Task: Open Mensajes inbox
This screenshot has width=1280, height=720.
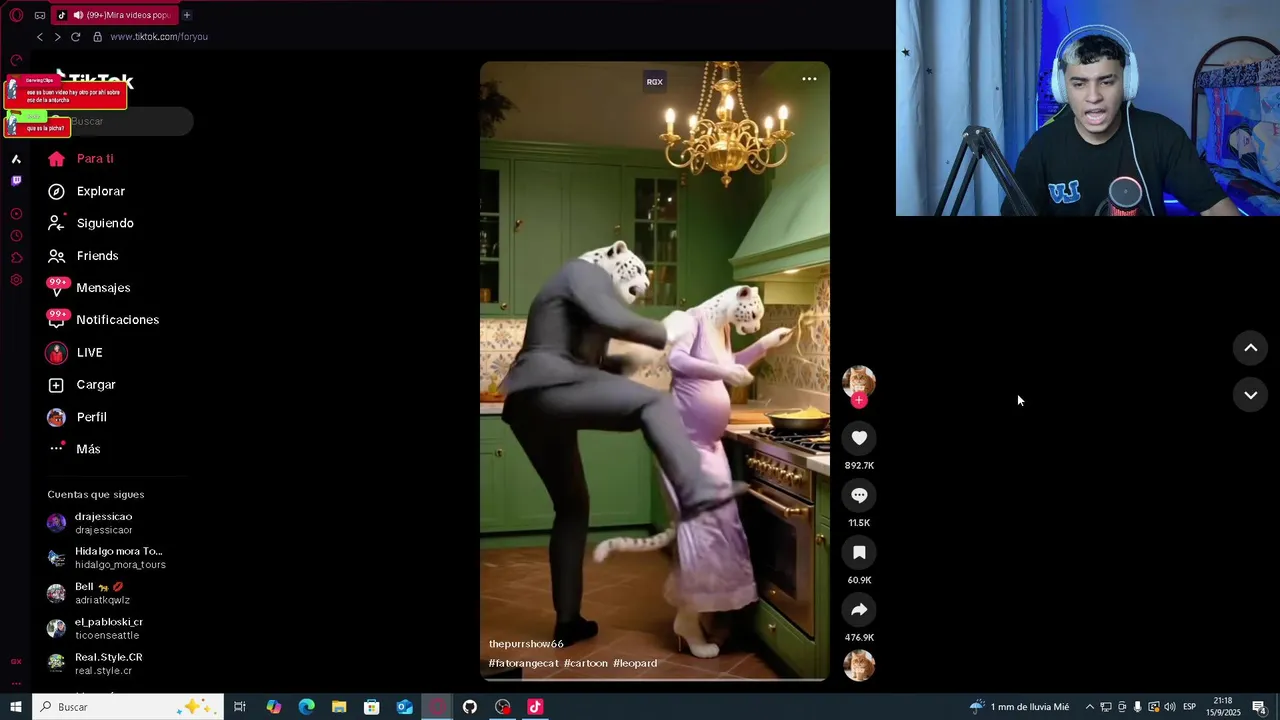Action: 88,288
